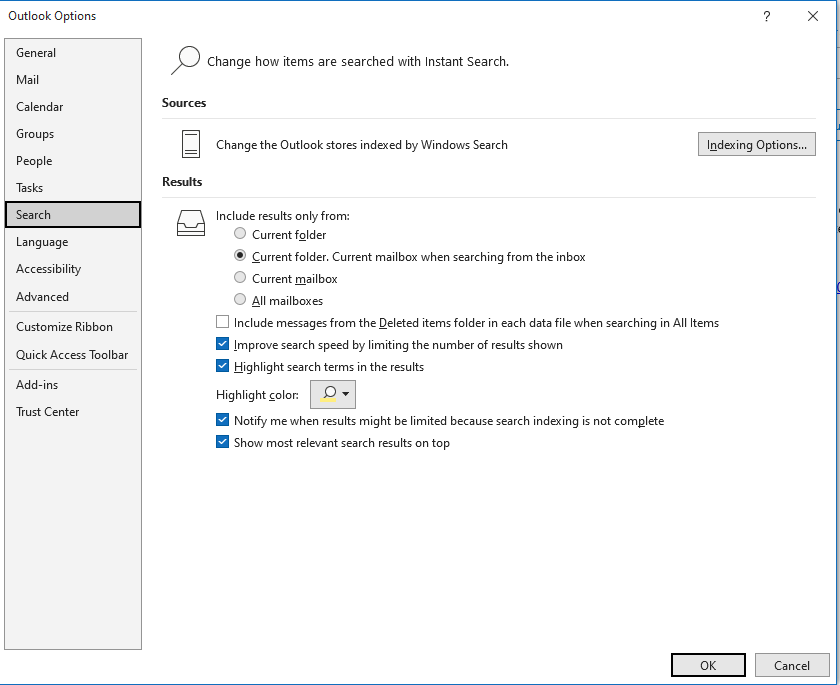This screenshot has width=840, height=685.
Task: Toggle Highlight search terms in results
Action: [223, 367]
